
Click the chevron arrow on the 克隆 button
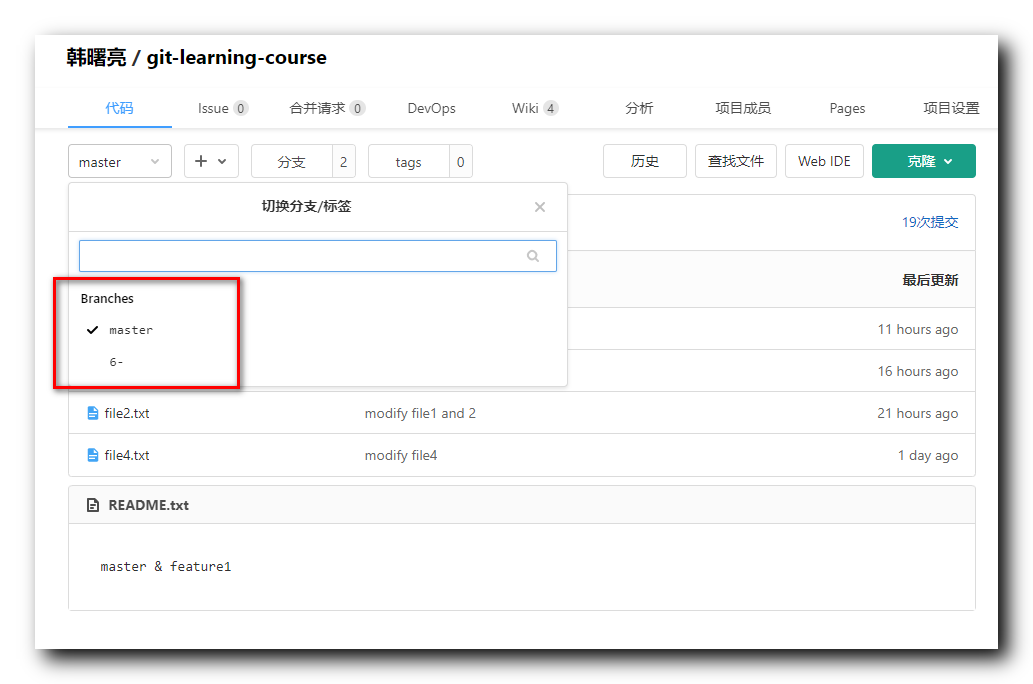tap(947, 161)
